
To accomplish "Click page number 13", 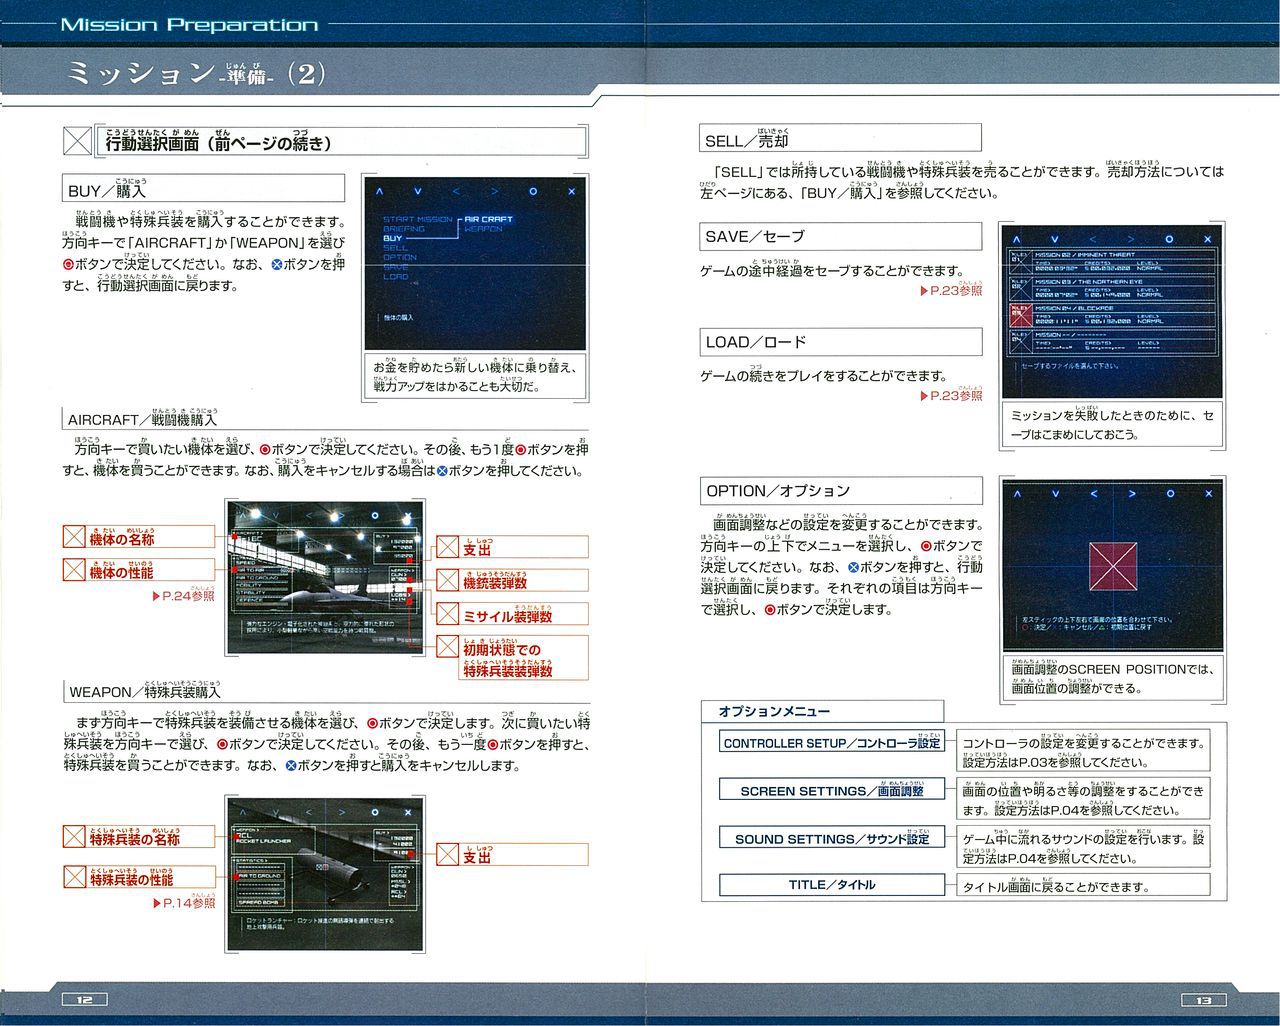I will click(1203, 999).
